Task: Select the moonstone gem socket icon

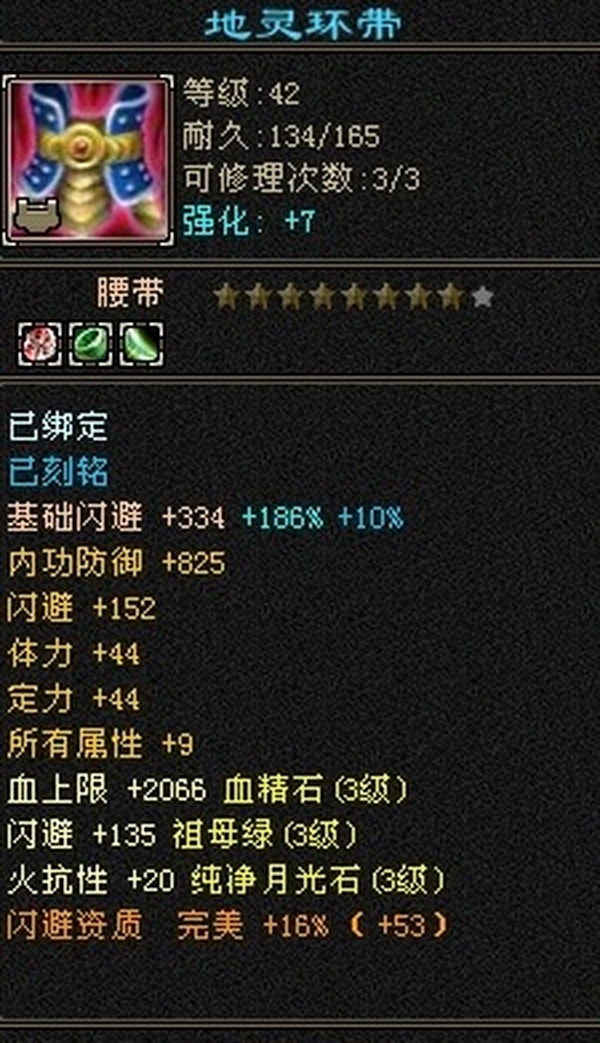Action: 141,344
